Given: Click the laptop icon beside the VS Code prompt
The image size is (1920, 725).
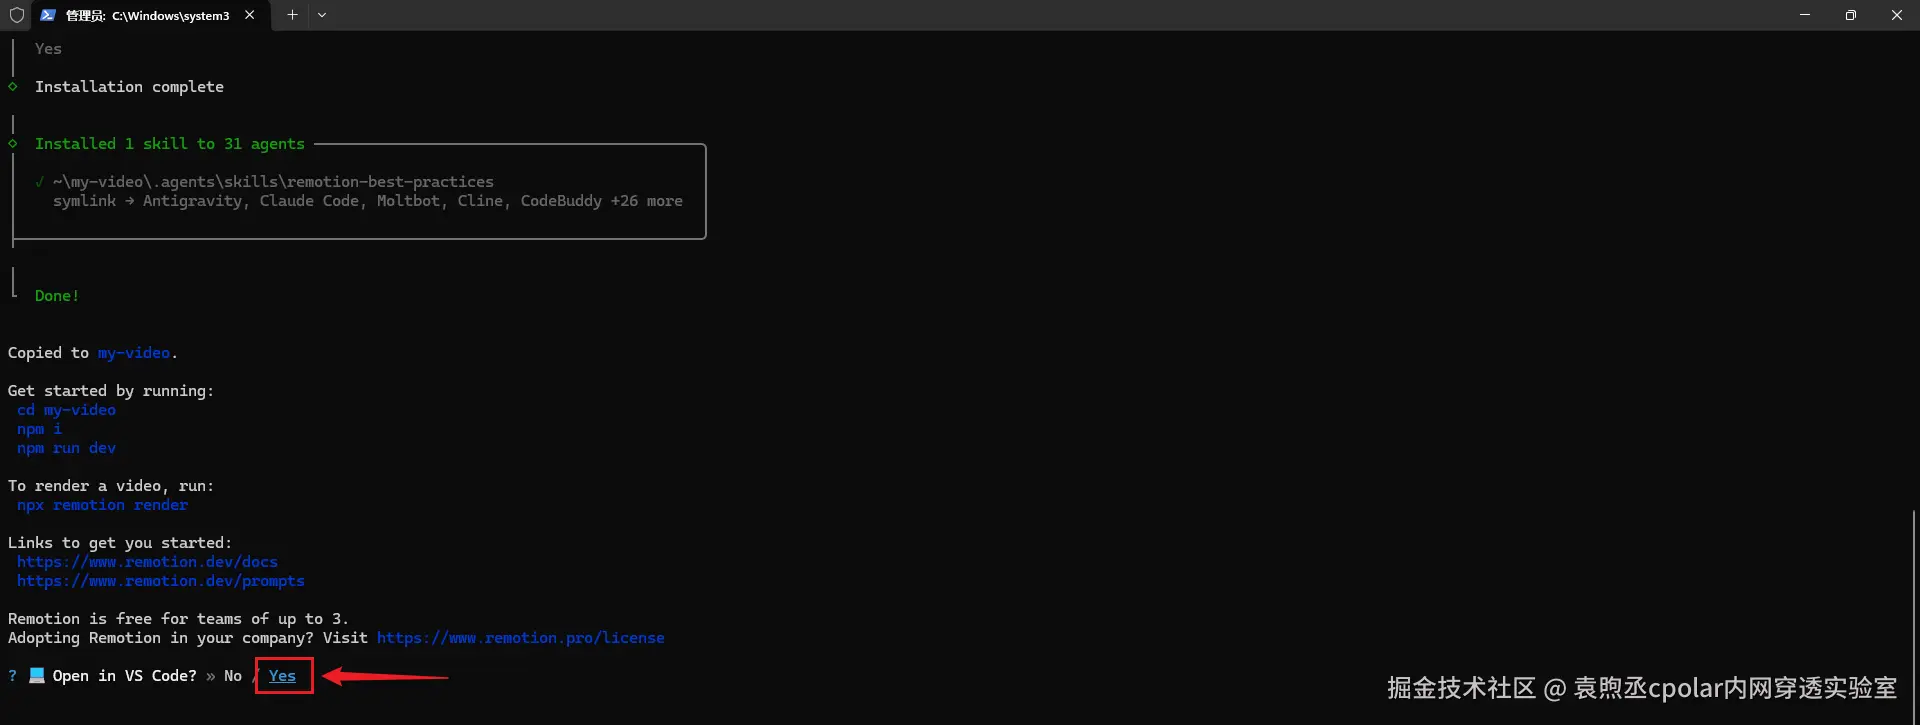Looking at the screenshot, I should (x=37, y=675).
